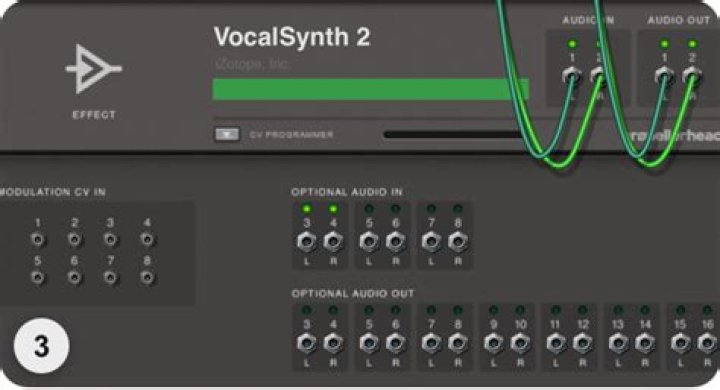
Task: Click Optional Audio In jack 5 L
Action: tap(369, 242)
